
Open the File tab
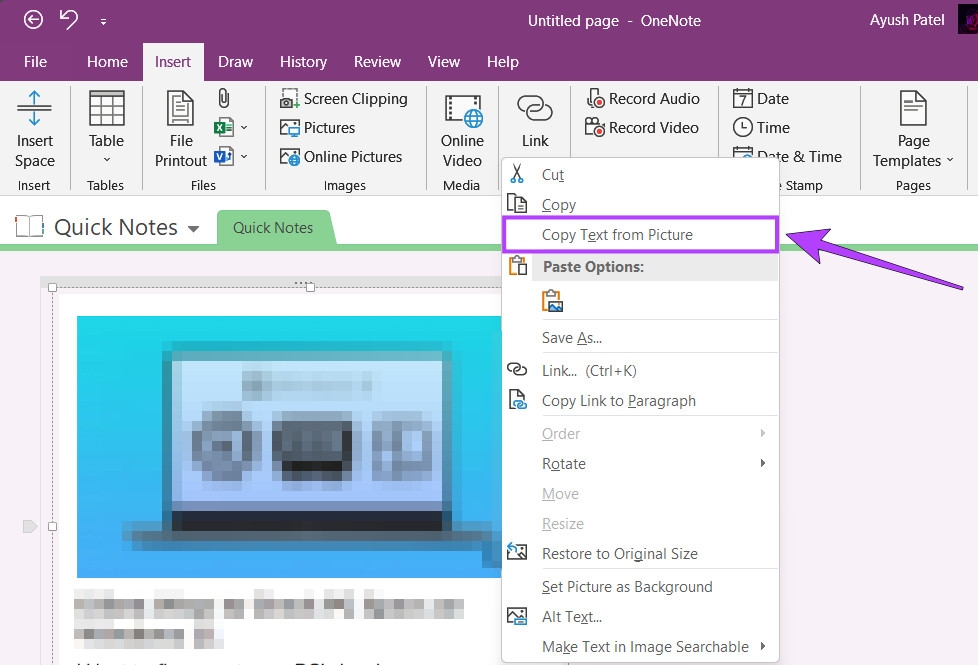tap(35, 62)
